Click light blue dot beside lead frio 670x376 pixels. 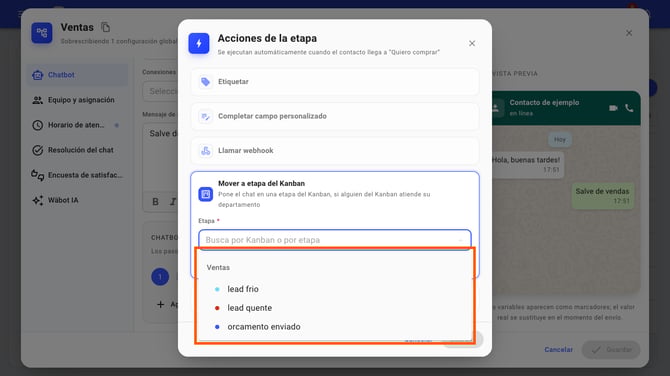click(217, 289)
